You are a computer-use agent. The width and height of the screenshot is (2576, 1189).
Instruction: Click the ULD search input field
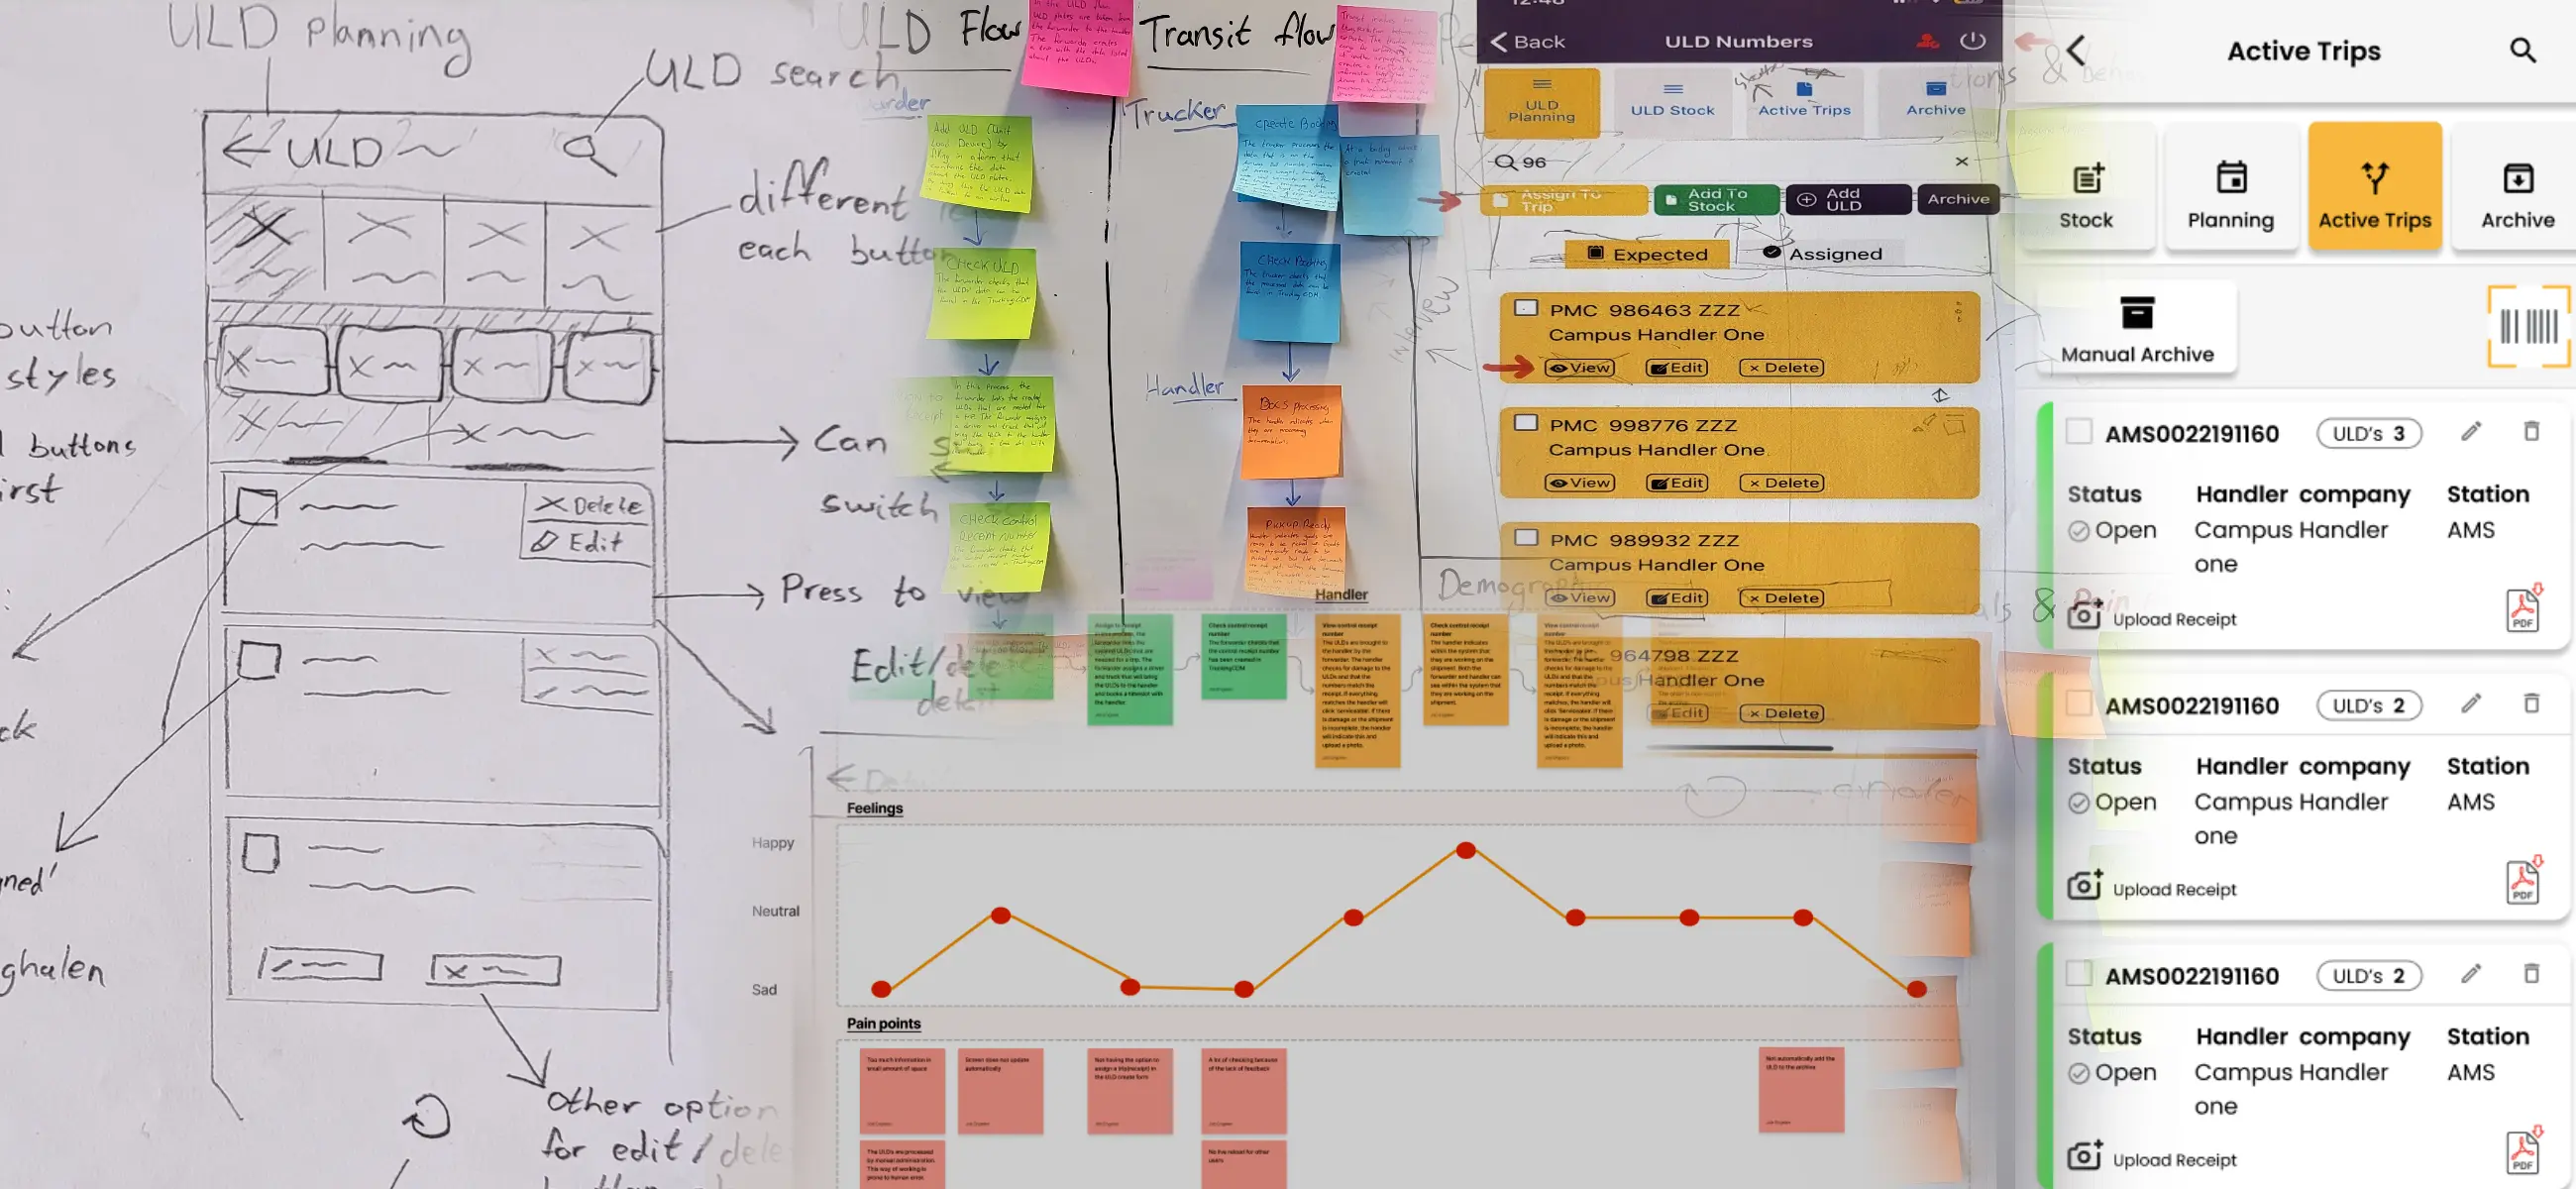pos(1725,160)
